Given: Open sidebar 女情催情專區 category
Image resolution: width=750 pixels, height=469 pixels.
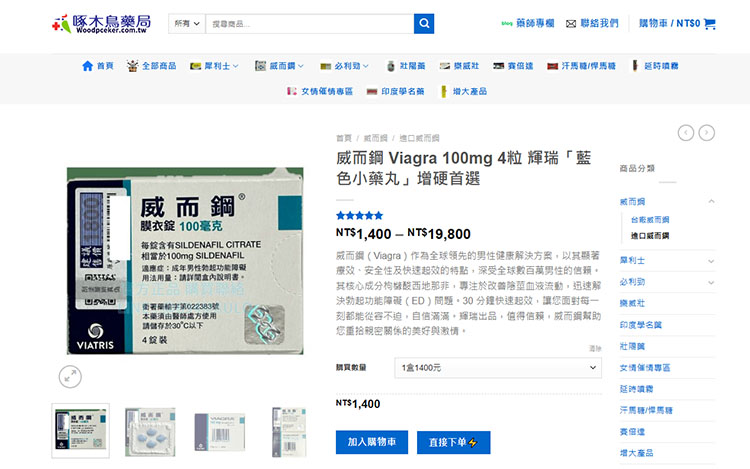Looking at the screenshot, I should pos(645,368).
